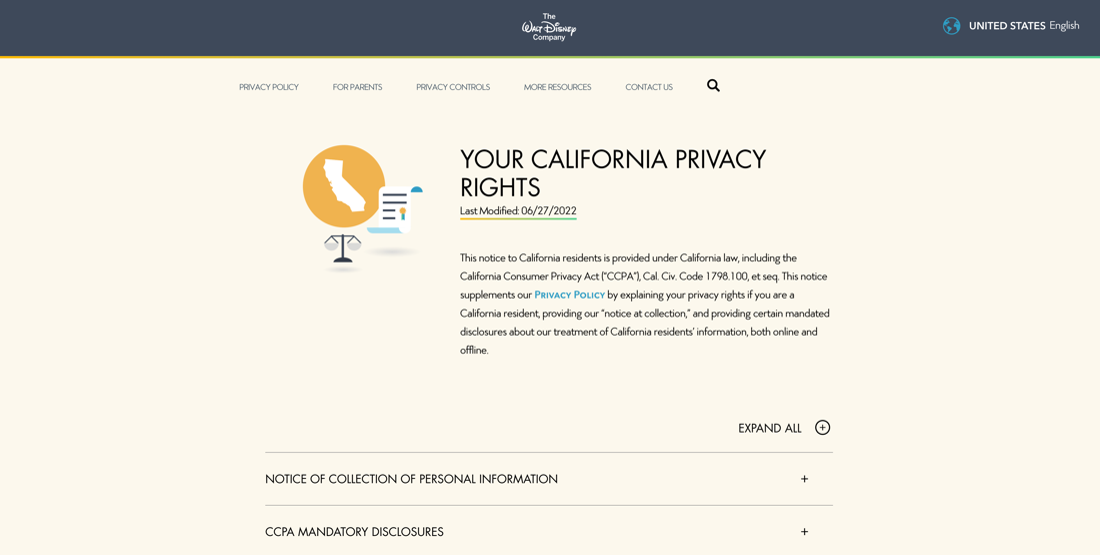Follow the blue Privacy Policy link in the paragraph
This screenshot has height=559, width=1100.
pyautogui.click(x=569, y=295)
